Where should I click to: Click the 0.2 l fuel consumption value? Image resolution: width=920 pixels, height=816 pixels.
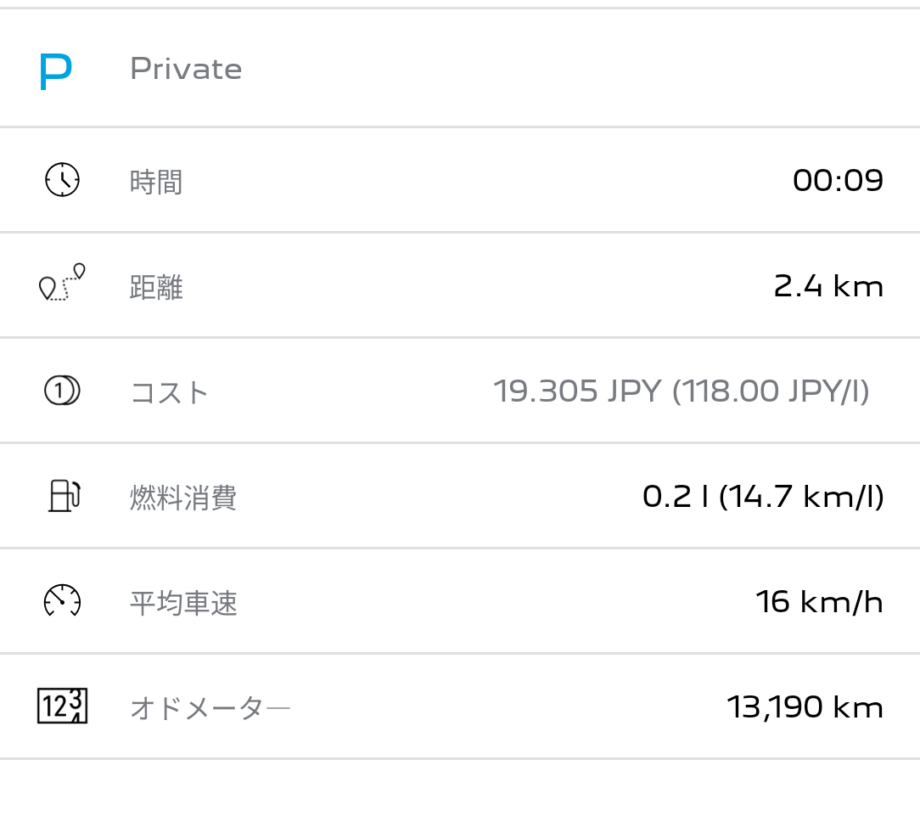763,497
